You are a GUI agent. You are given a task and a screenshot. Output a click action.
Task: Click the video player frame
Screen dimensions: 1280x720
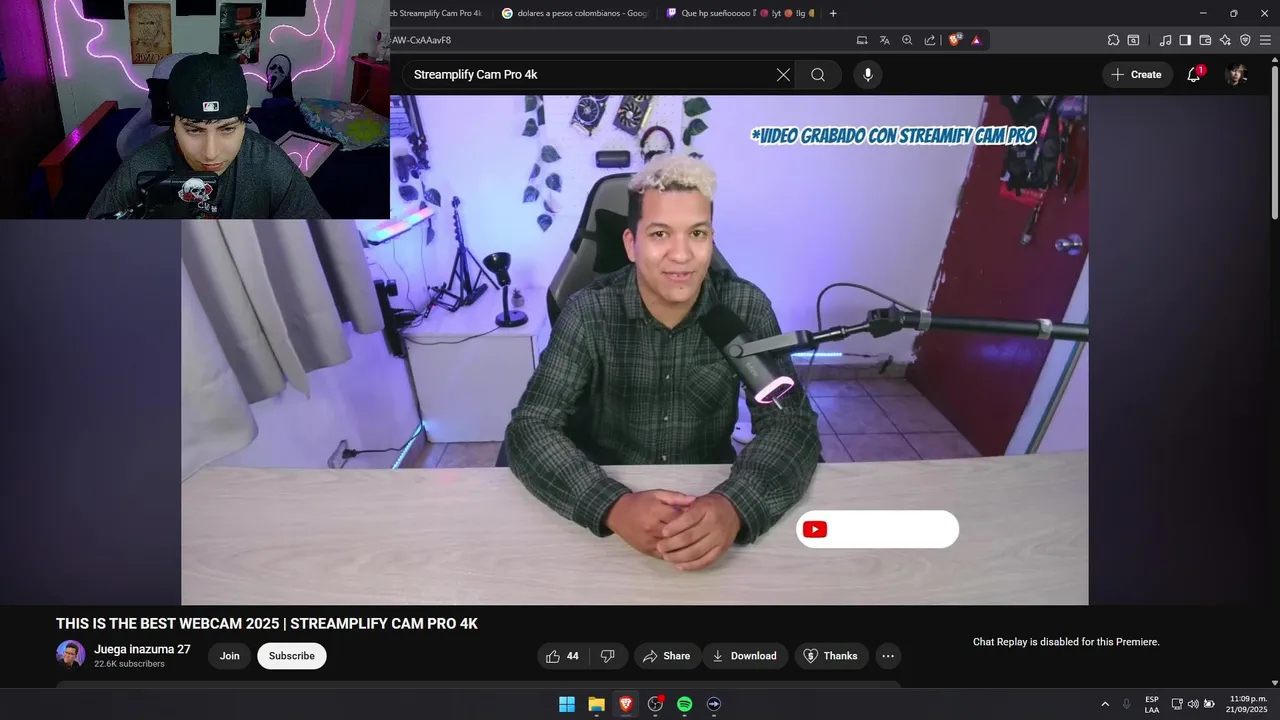[x=634, y=350]
